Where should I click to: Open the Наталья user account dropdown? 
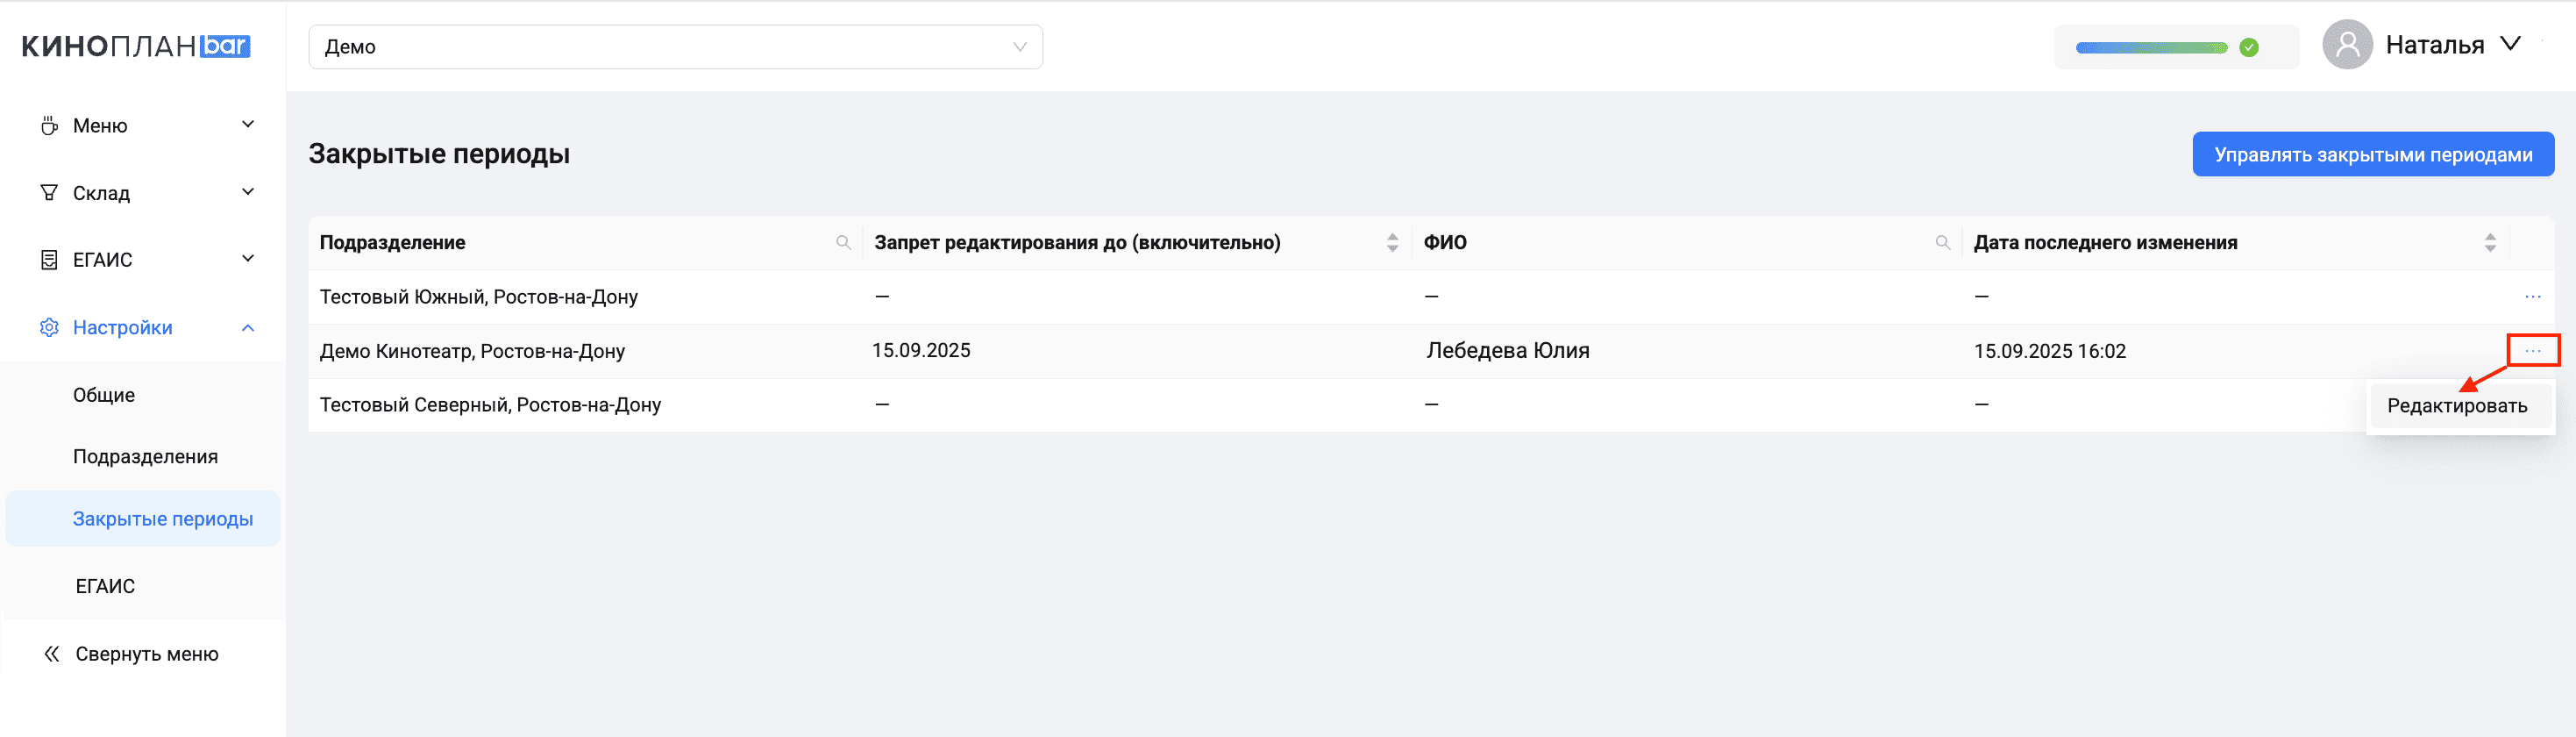pyautogui.click(x=2451, y=45)
